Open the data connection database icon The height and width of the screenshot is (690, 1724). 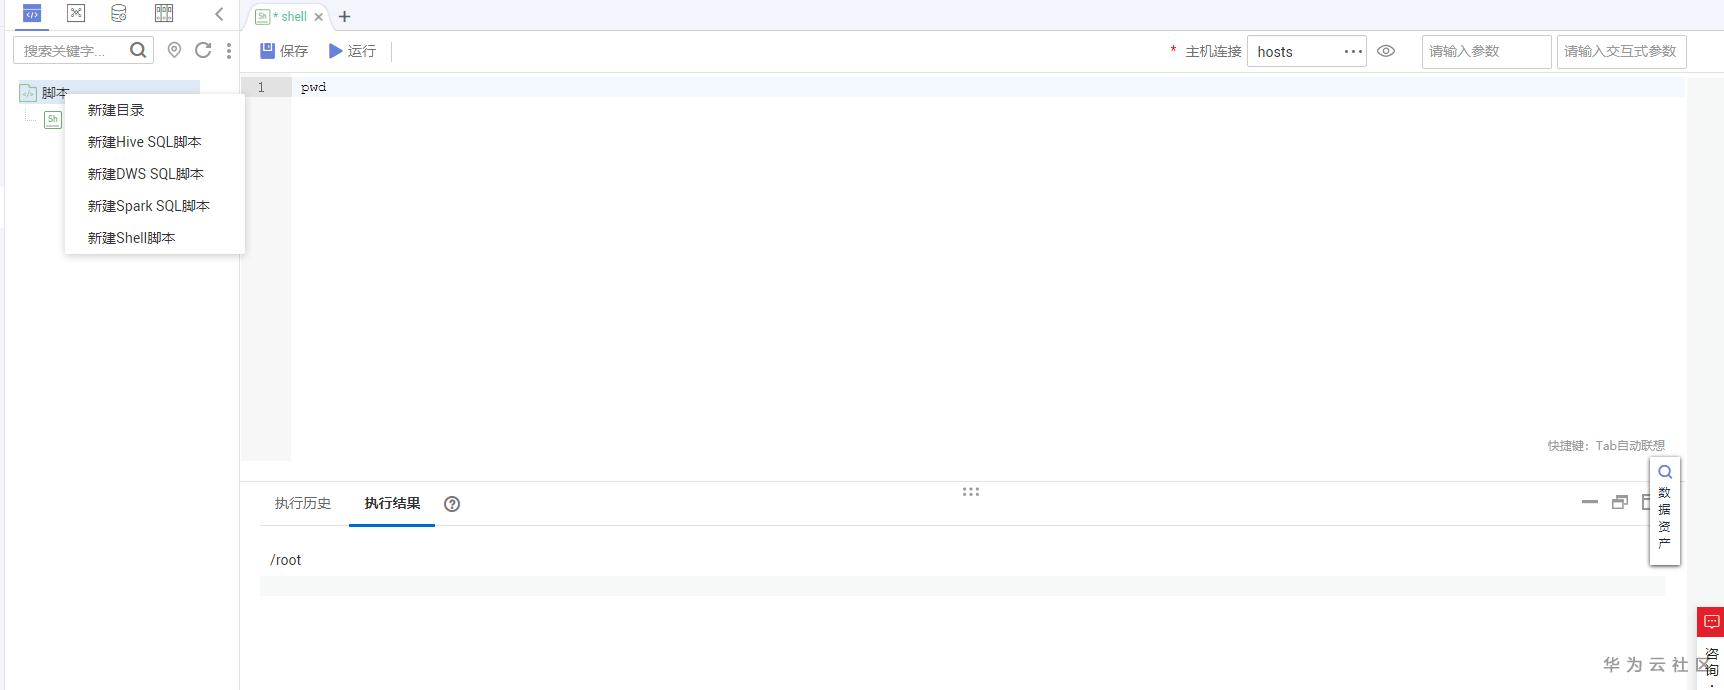click(119, 13)
